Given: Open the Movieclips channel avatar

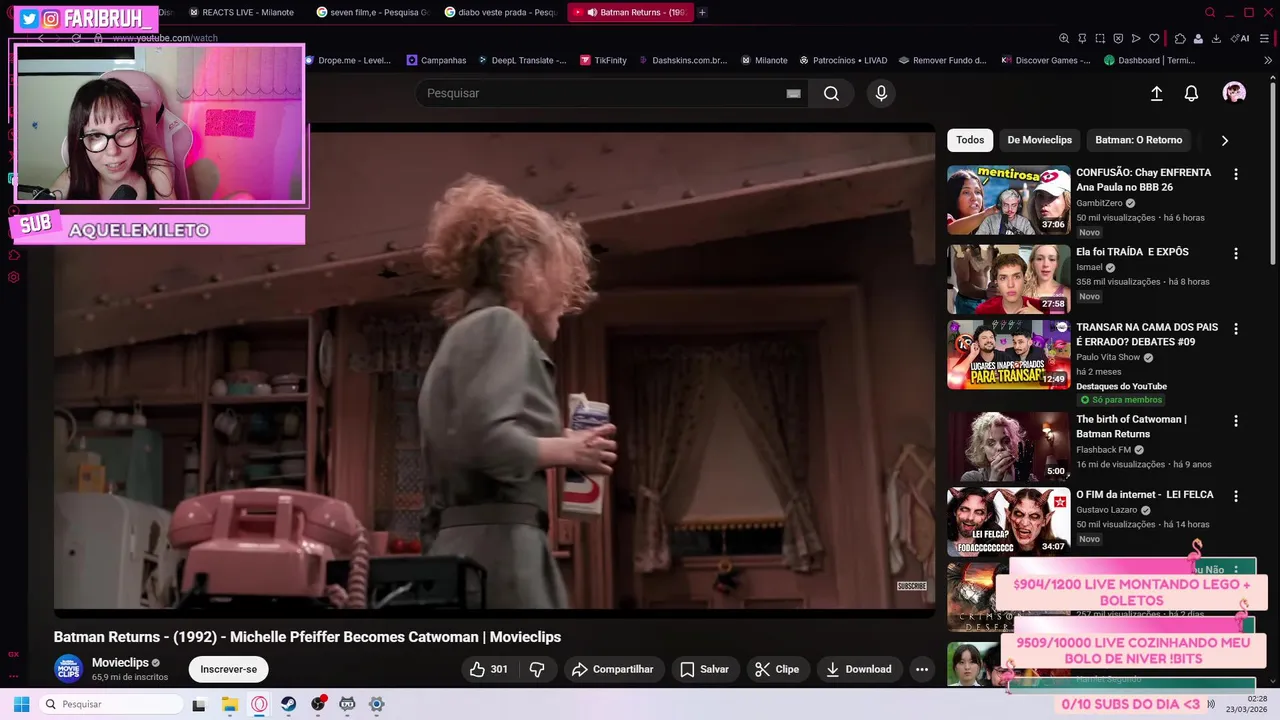Looking at the screenshot, I should click(68, 669).
